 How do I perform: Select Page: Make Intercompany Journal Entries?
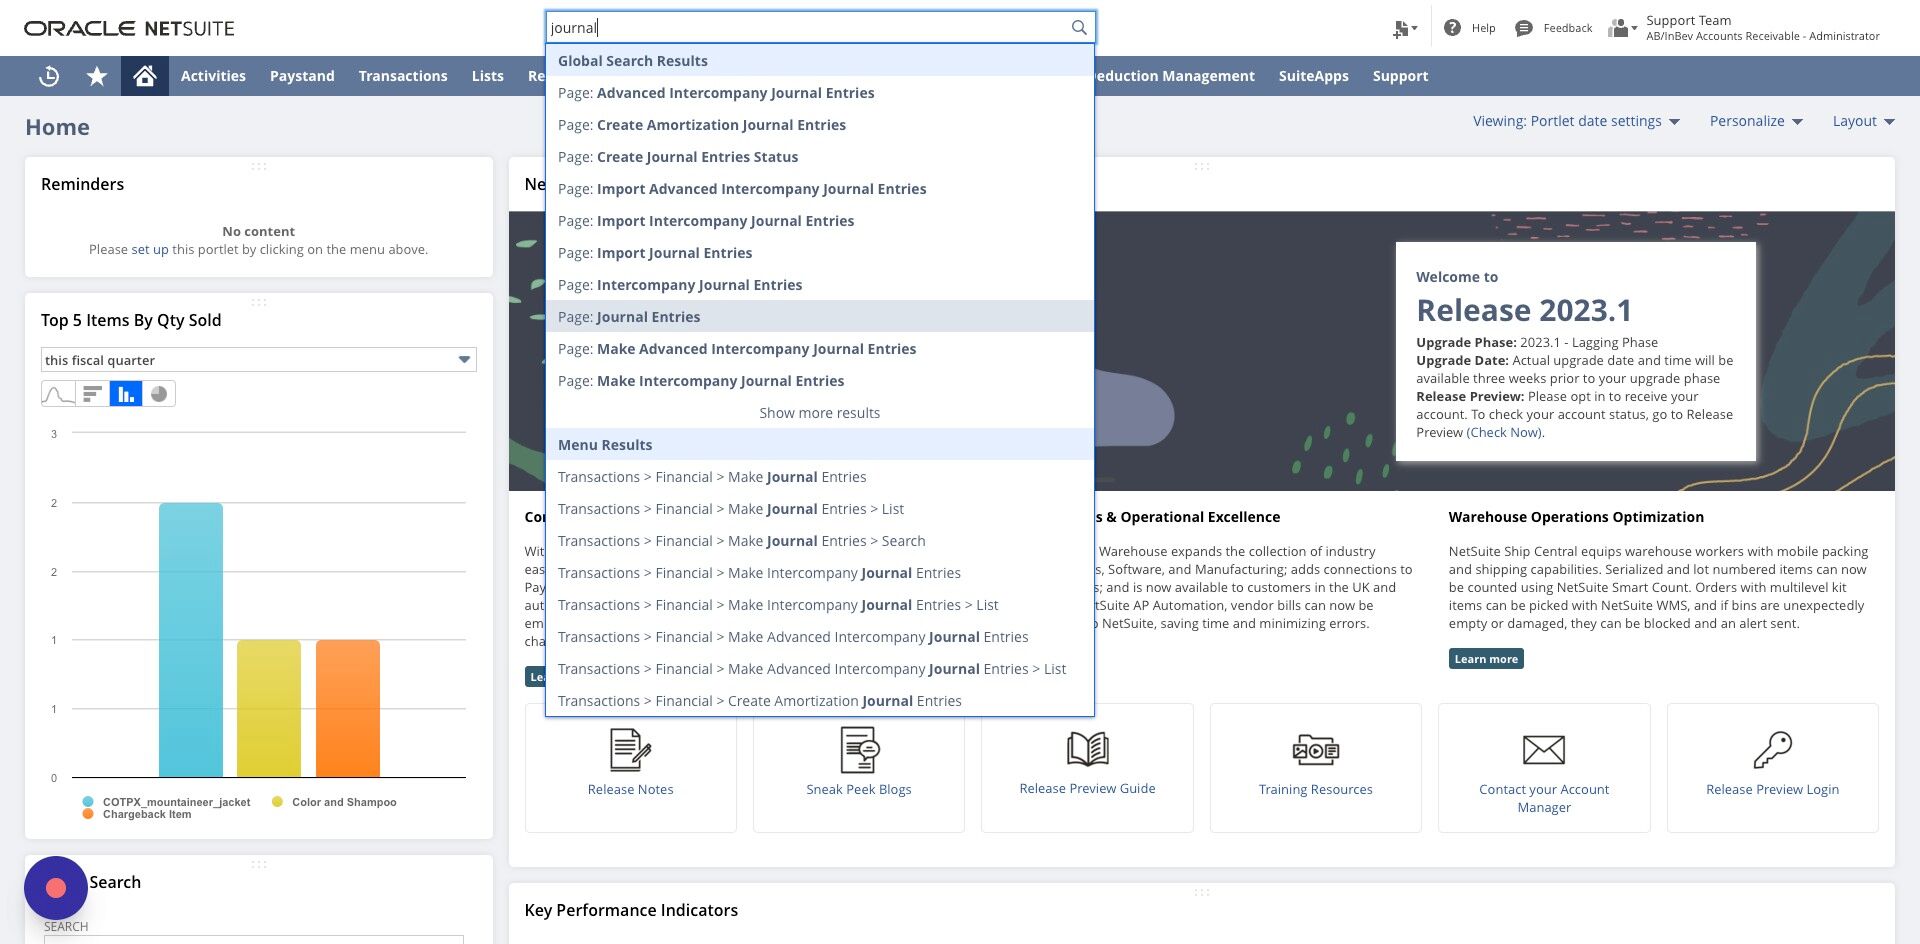(x=820, y=381)
